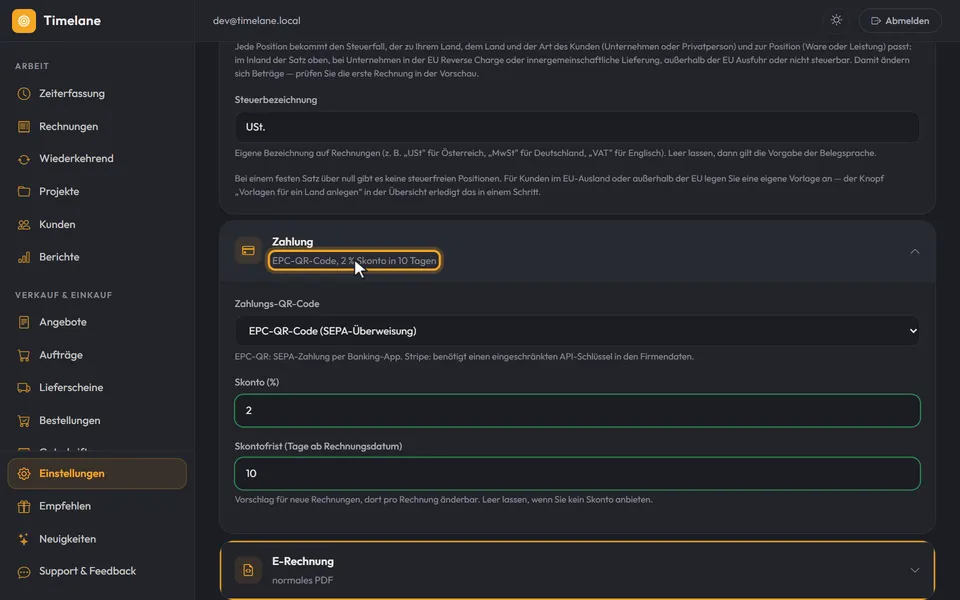The height and width of the screenshot is (600, 960).
Task: Click the Berichte bar chart icon
Action: pos(24,257)
